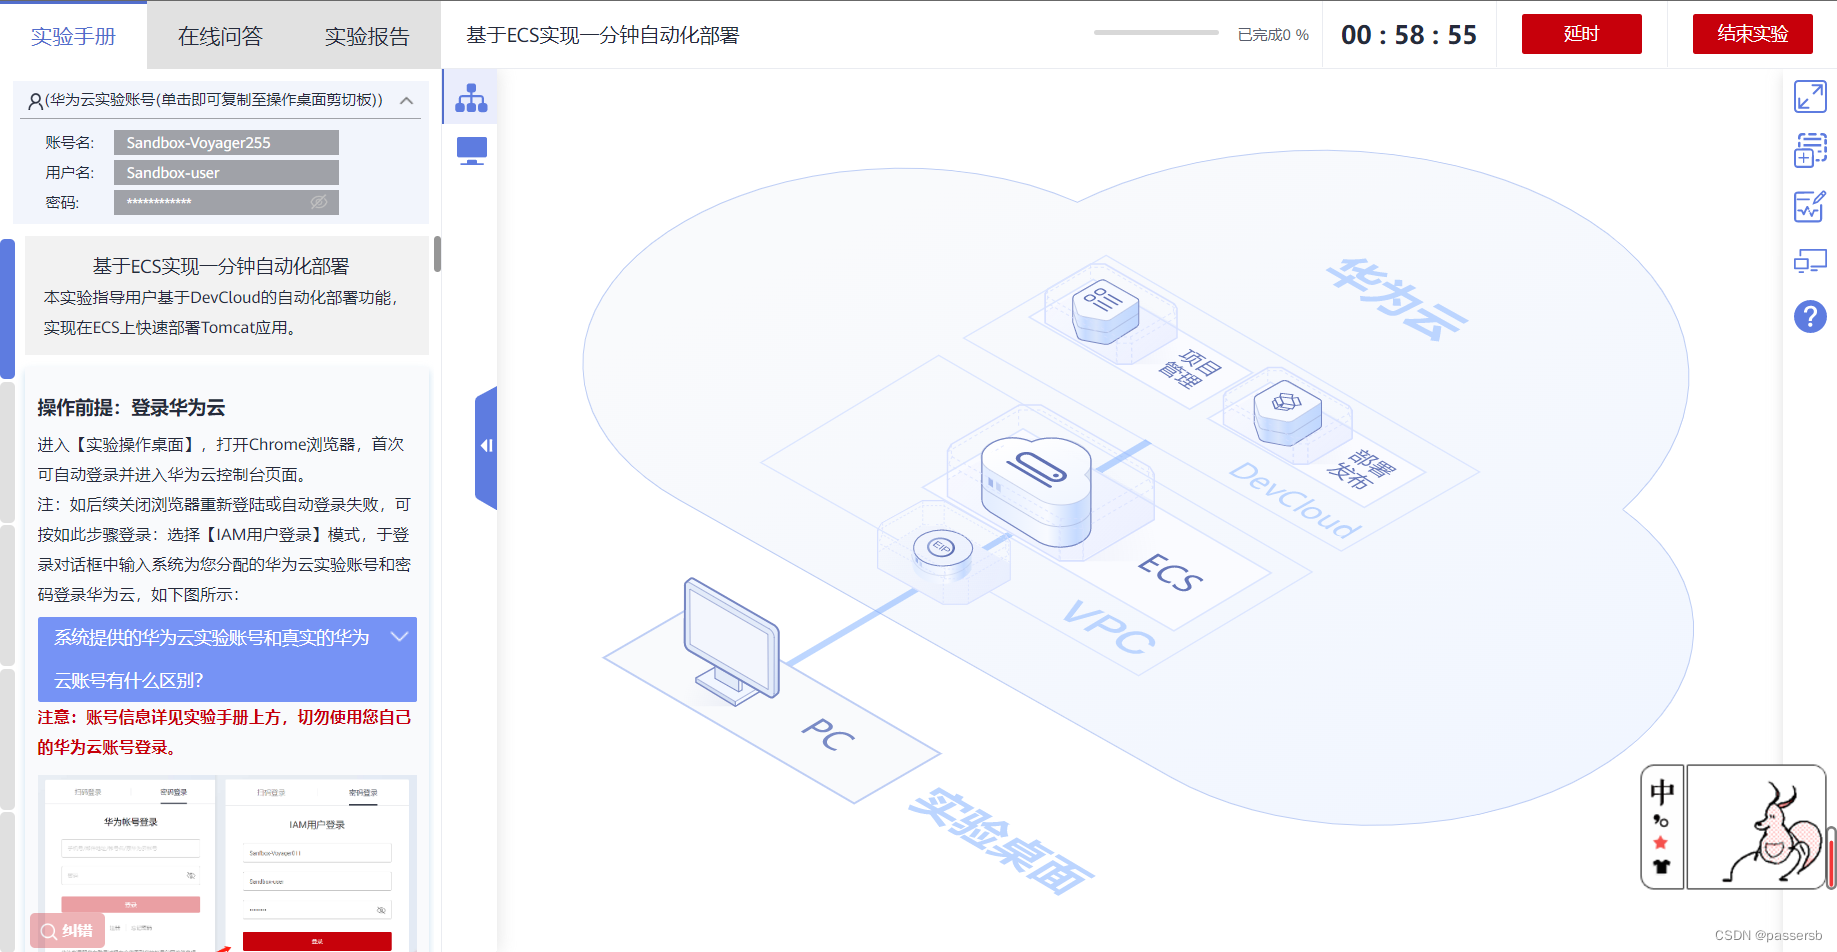Viewport: 1837px width, 952px height.
Task: Collapse the manual panel with blue arrow handle
Action: point(486,446)
